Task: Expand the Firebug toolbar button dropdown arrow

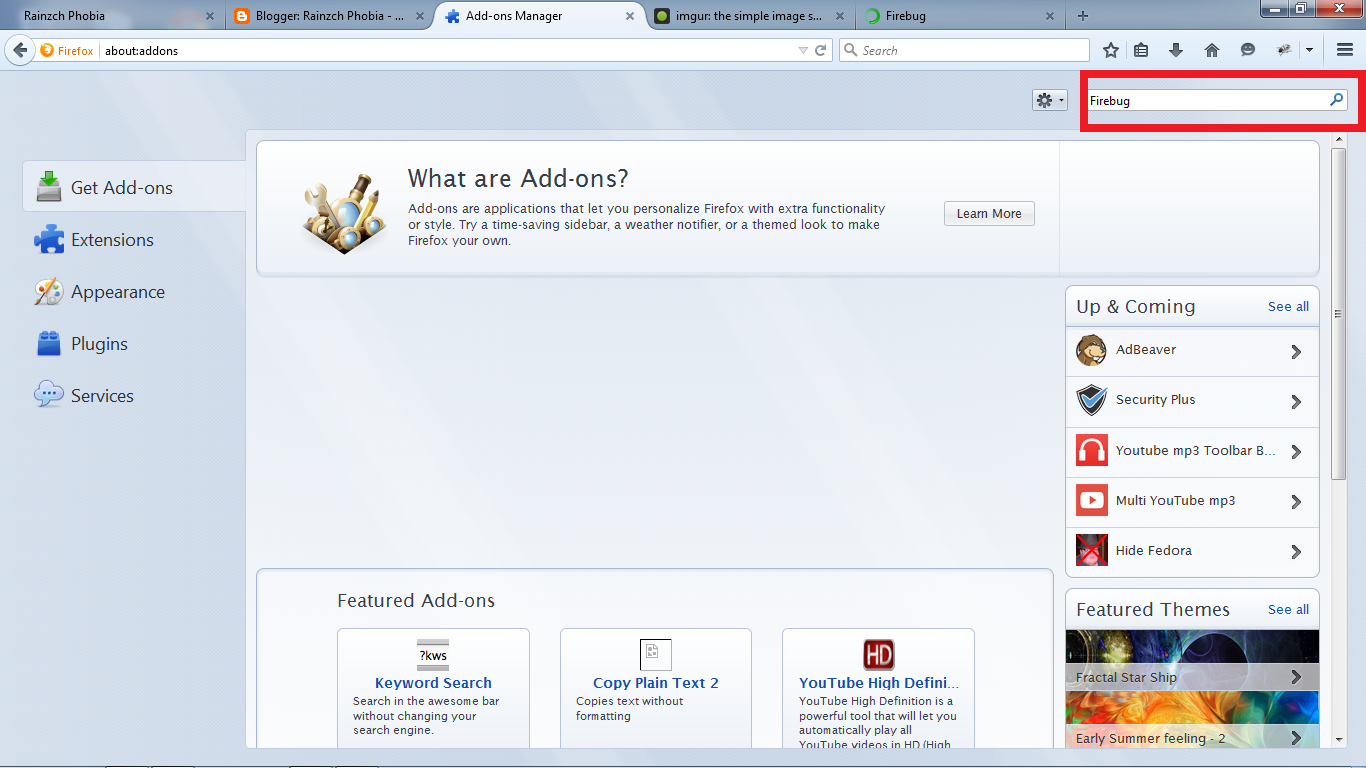Action: [1309, 50]
